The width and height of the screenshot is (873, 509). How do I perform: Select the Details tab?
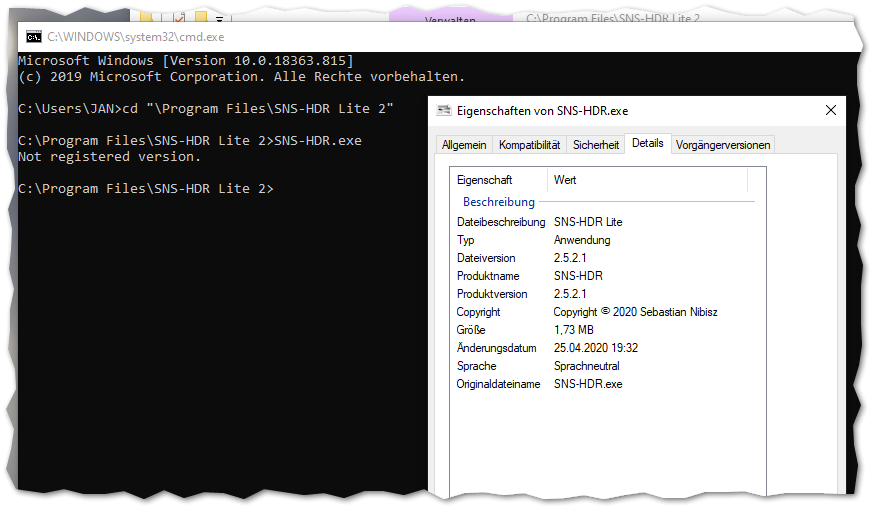[x=648, y=143]
